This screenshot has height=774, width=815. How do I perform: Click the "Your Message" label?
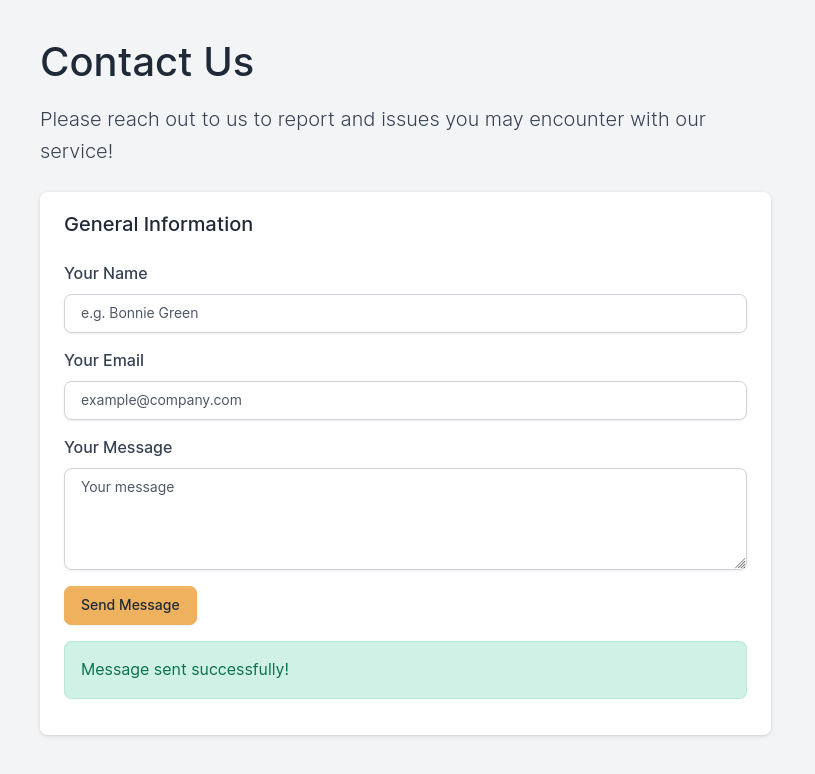coord(118,447)
